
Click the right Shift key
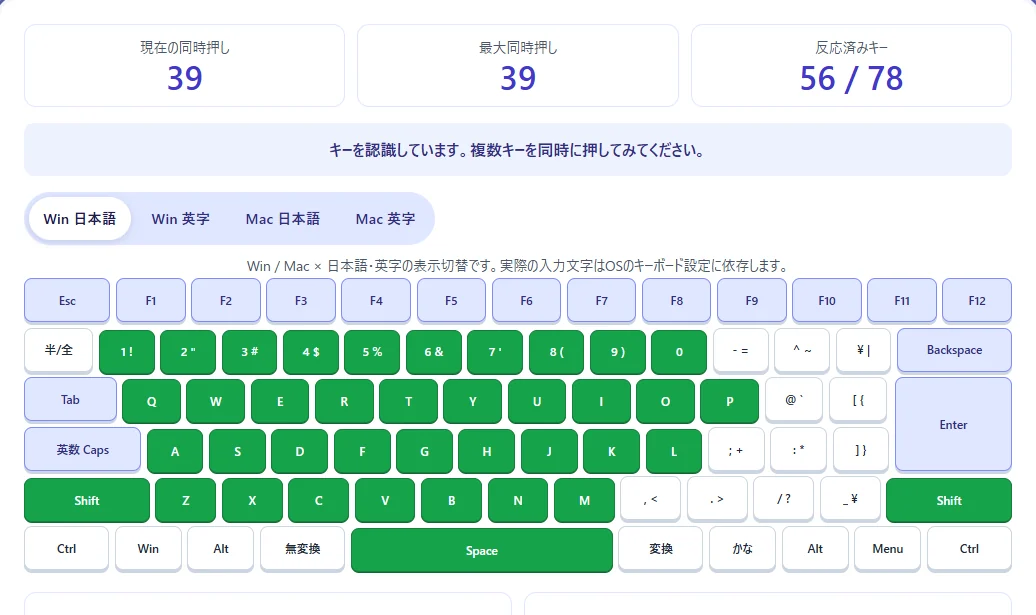[949, 501]
